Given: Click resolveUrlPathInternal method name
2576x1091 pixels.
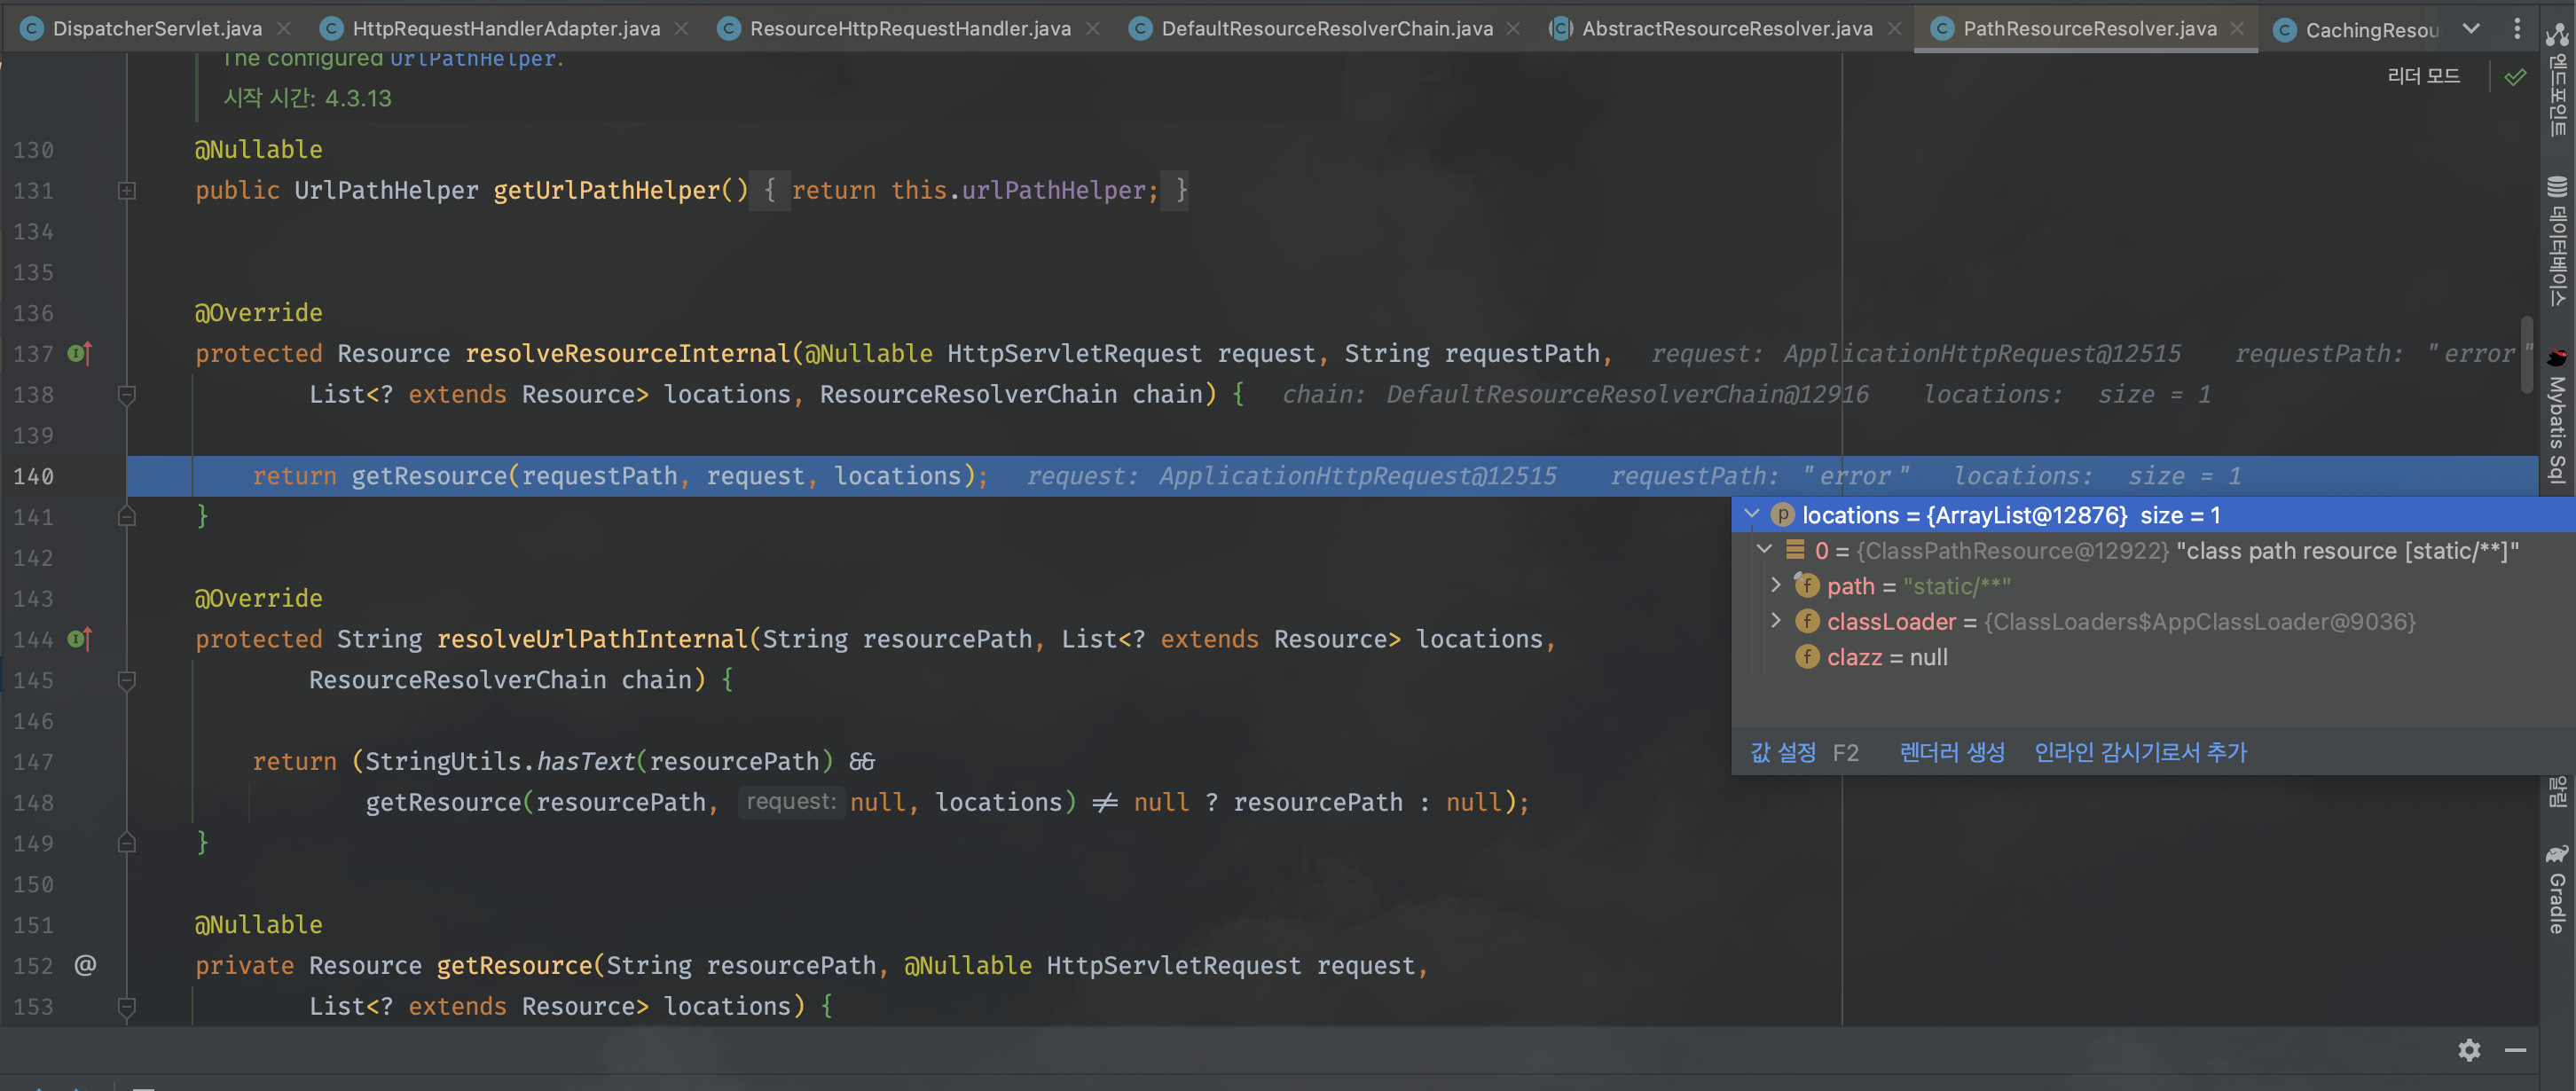Looking at the screenshot, I should tap(592, 639).
